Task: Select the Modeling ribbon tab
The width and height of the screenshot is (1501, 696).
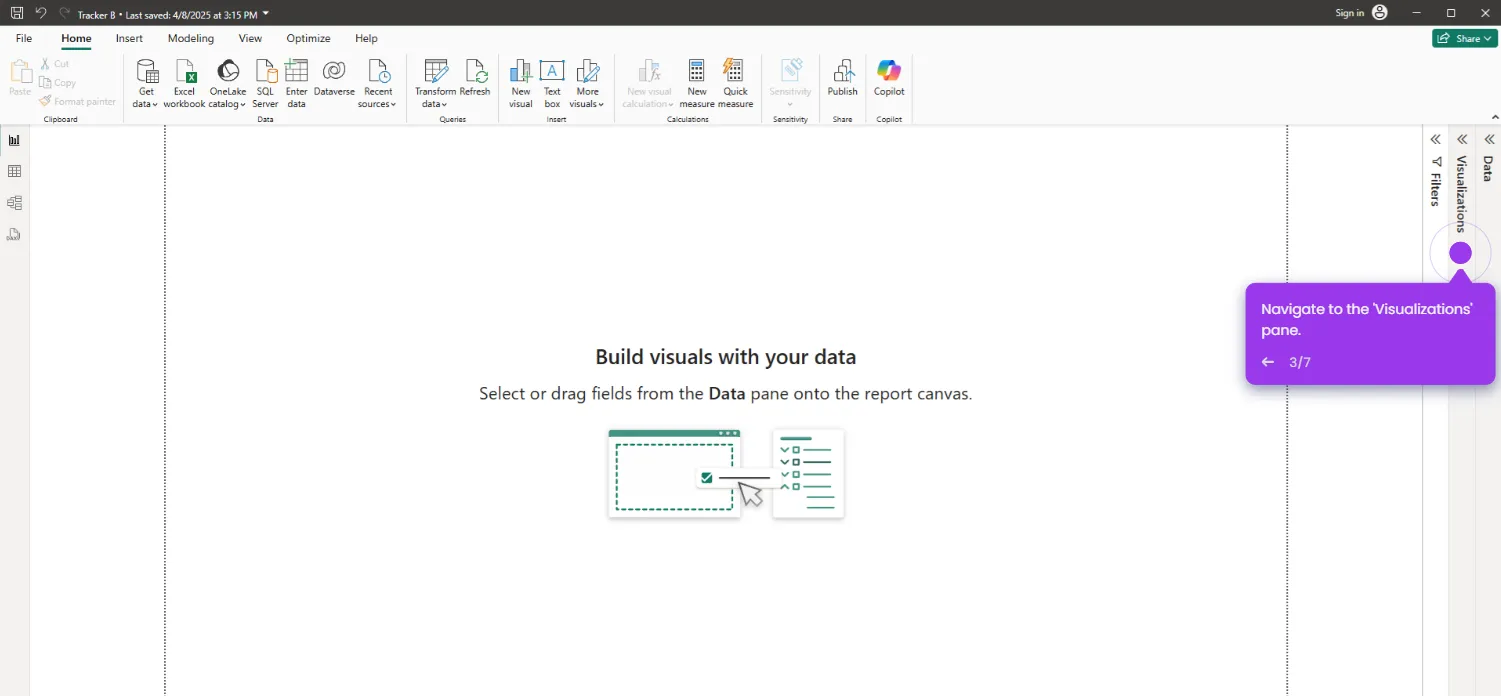Action: [191, 38]
